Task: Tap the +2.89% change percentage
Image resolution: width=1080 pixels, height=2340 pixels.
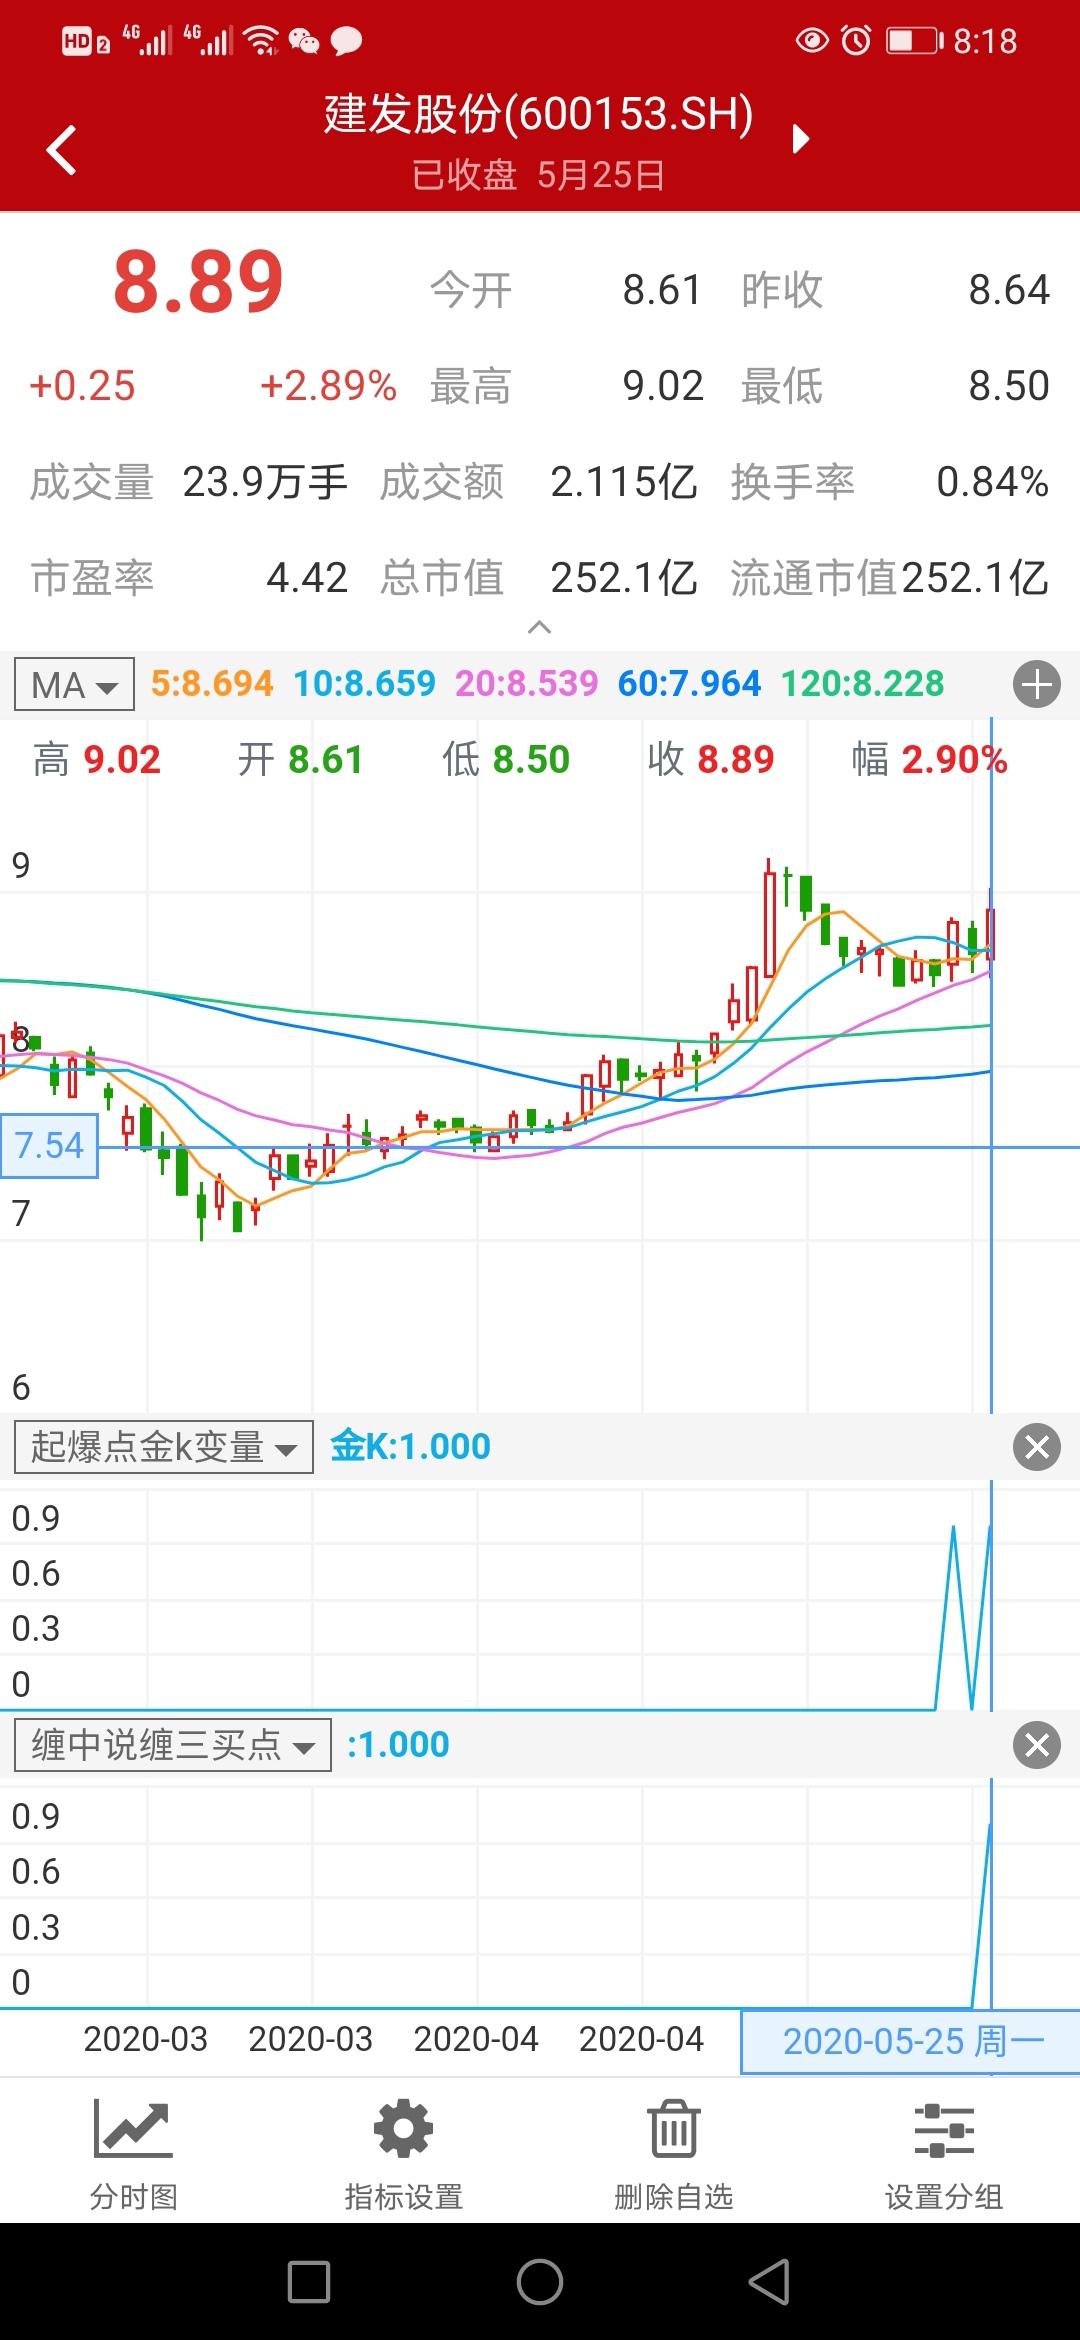Action: [328, 386]
